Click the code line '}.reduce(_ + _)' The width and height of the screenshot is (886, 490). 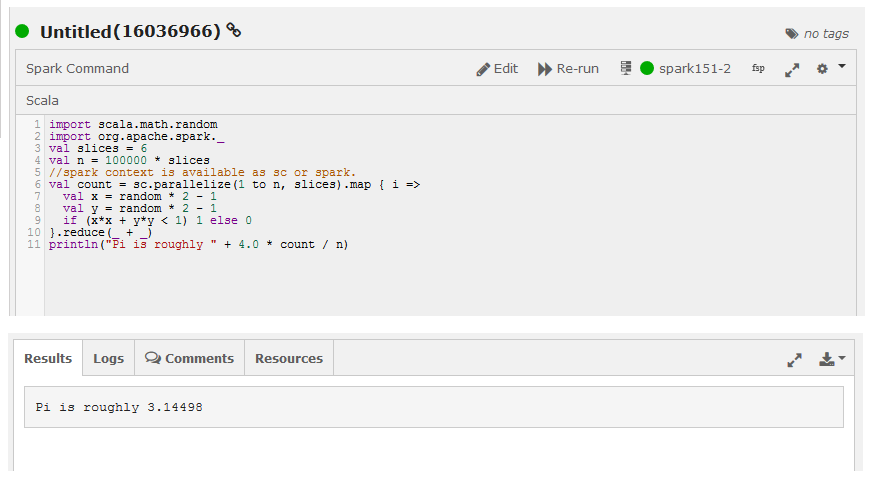pos(101,233)
